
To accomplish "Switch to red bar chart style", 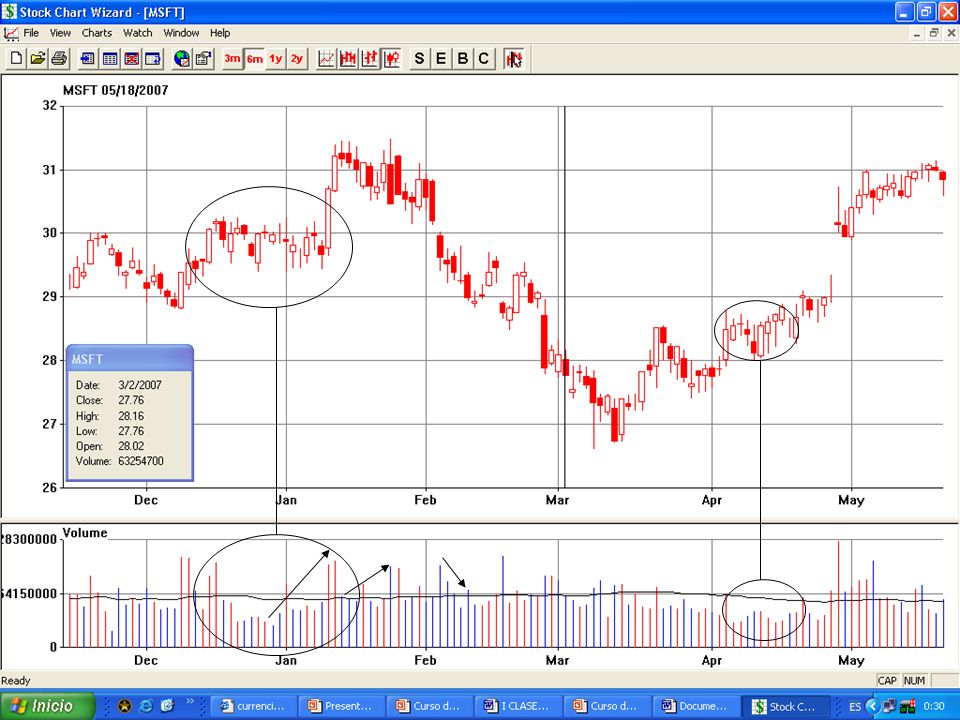I will tap(348, 59).
